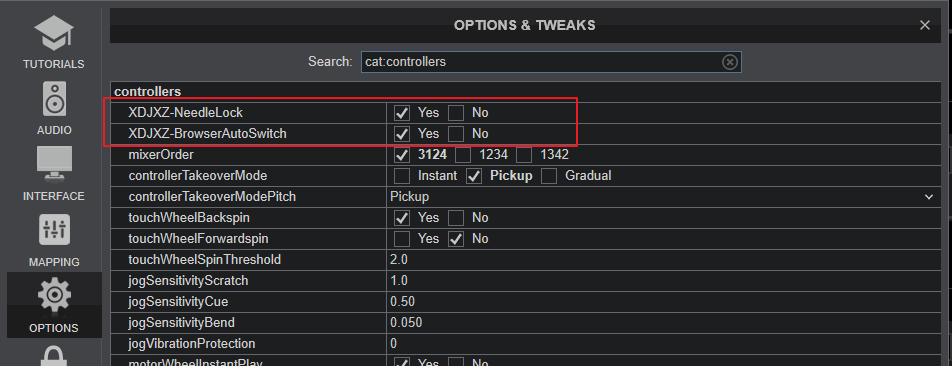The width and height of the screenshot is (952, 366).
Task: Set XDJXZ-NeedleLock to No
Action: coord(456,113)
